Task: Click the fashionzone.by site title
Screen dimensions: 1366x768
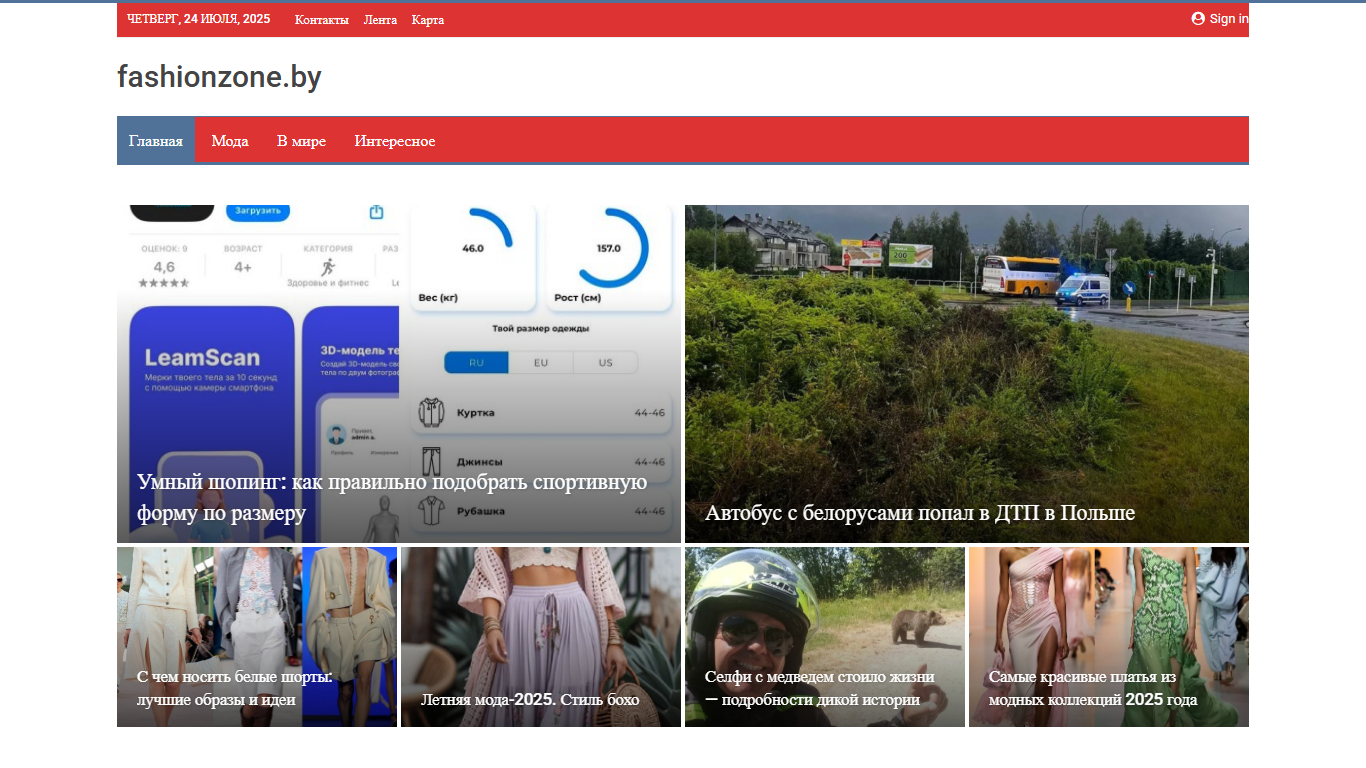Action: click(x=219, y=77)
